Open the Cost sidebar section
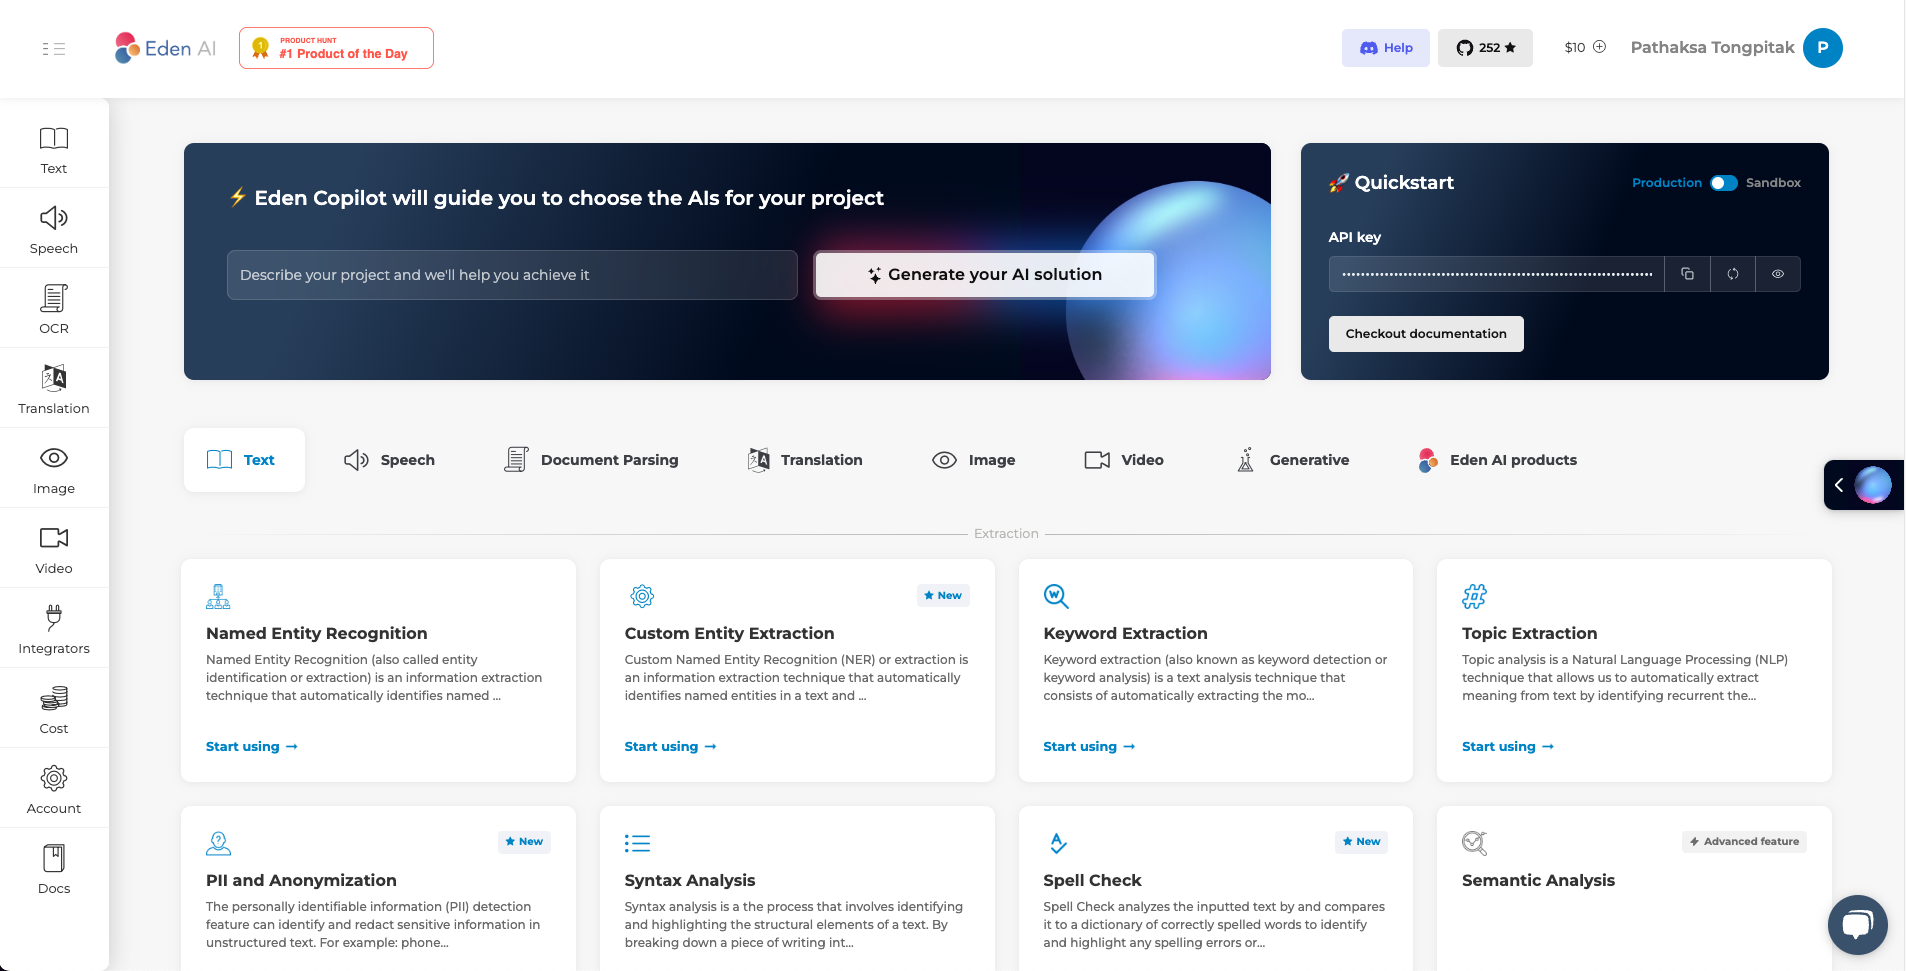The height and width of the screenshot is (971, 1906). tap(54, 707)
